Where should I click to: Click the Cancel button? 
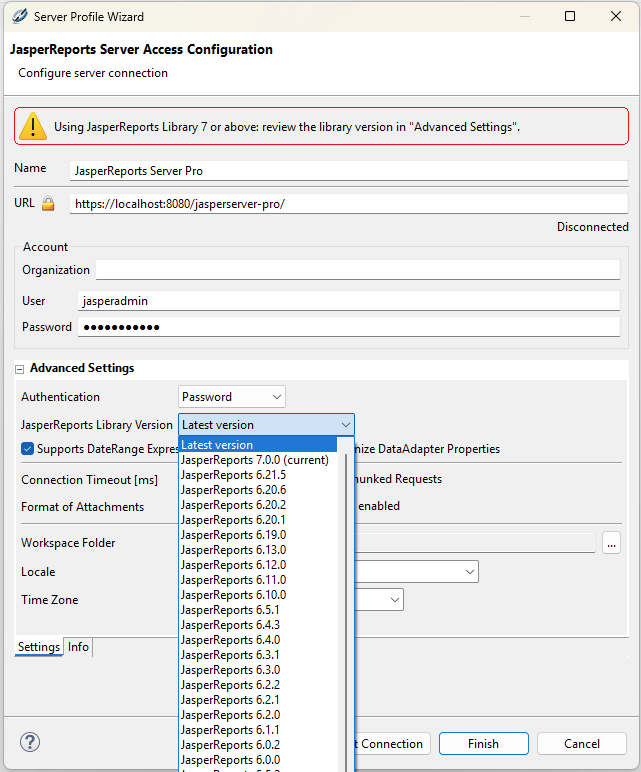(581, 743)
